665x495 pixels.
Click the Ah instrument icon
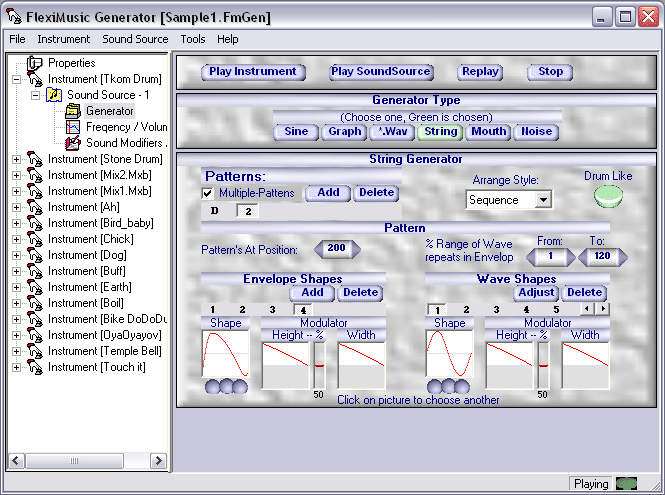(35, 207)
